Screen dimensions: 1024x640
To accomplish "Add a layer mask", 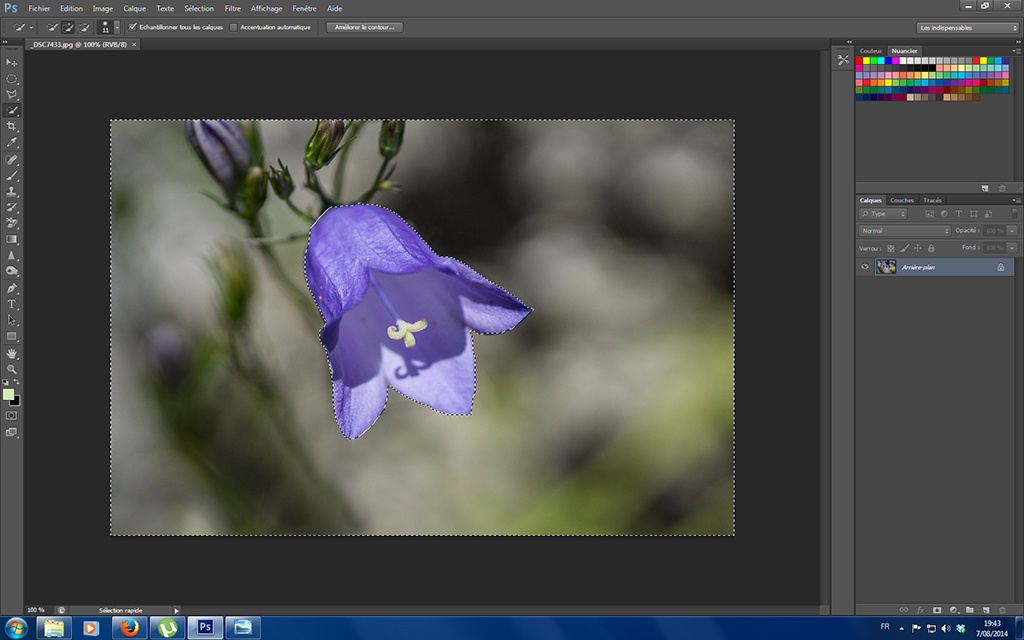I will [x=936, y=610].
